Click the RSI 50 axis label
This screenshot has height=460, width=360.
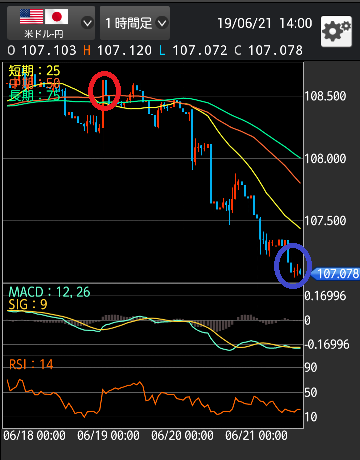311,392
